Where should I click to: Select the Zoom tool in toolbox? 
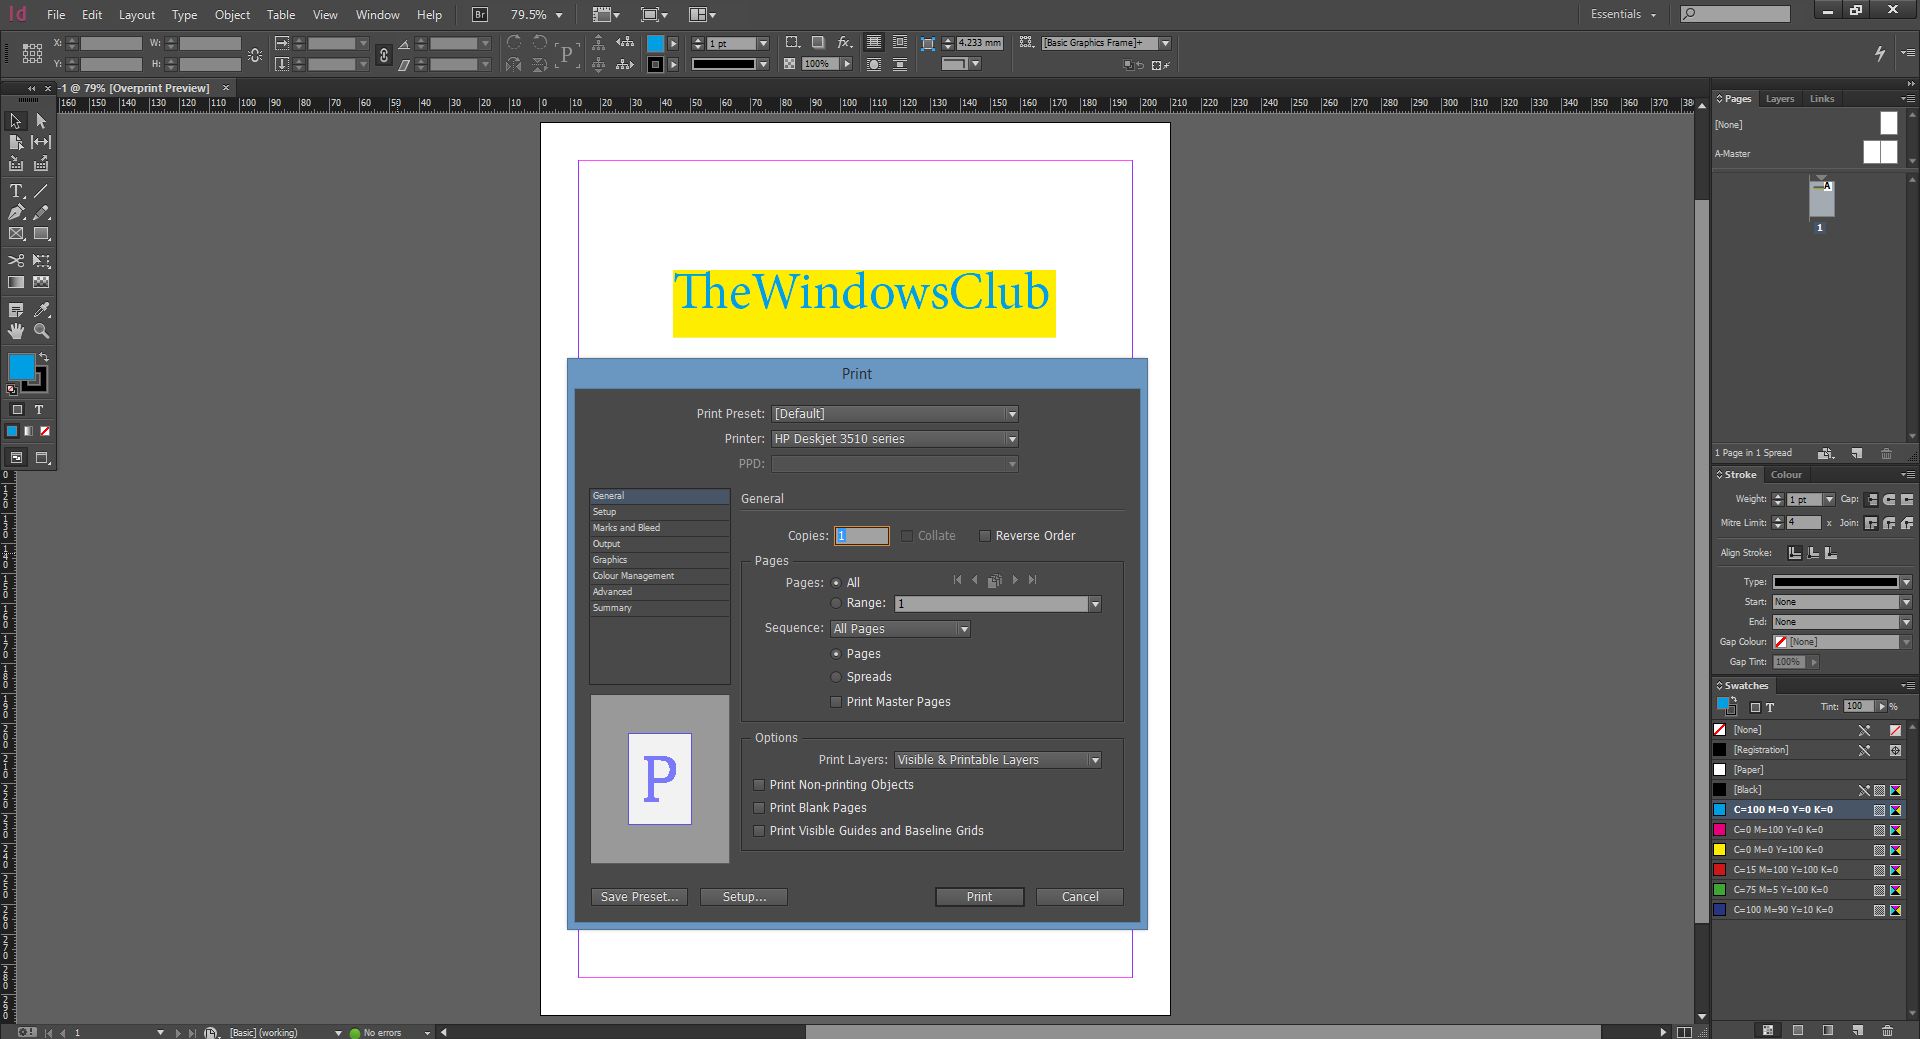[x=42, y=331]
